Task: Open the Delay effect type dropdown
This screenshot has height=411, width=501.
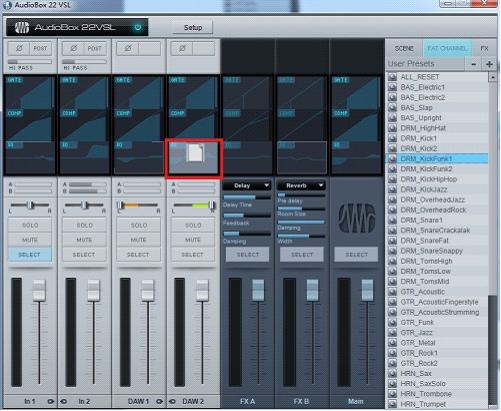Action: pyautogui.click(x=247, y=186)
